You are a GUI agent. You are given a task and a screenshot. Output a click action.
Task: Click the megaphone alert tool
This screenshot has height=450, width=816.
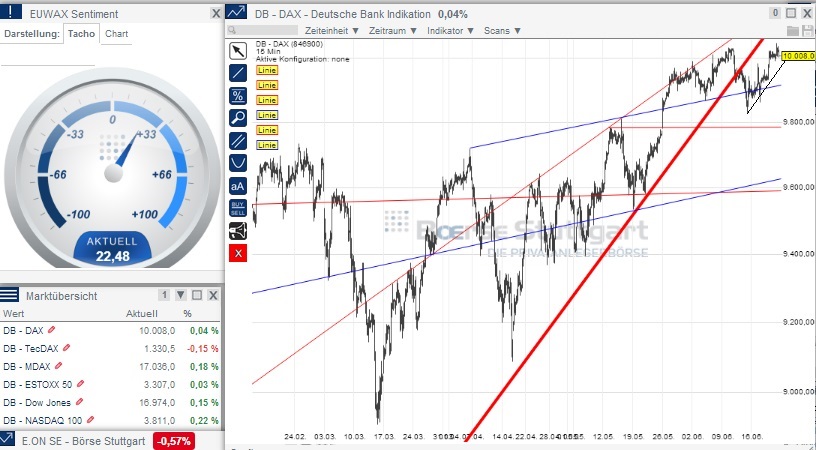tap(238, 230)
